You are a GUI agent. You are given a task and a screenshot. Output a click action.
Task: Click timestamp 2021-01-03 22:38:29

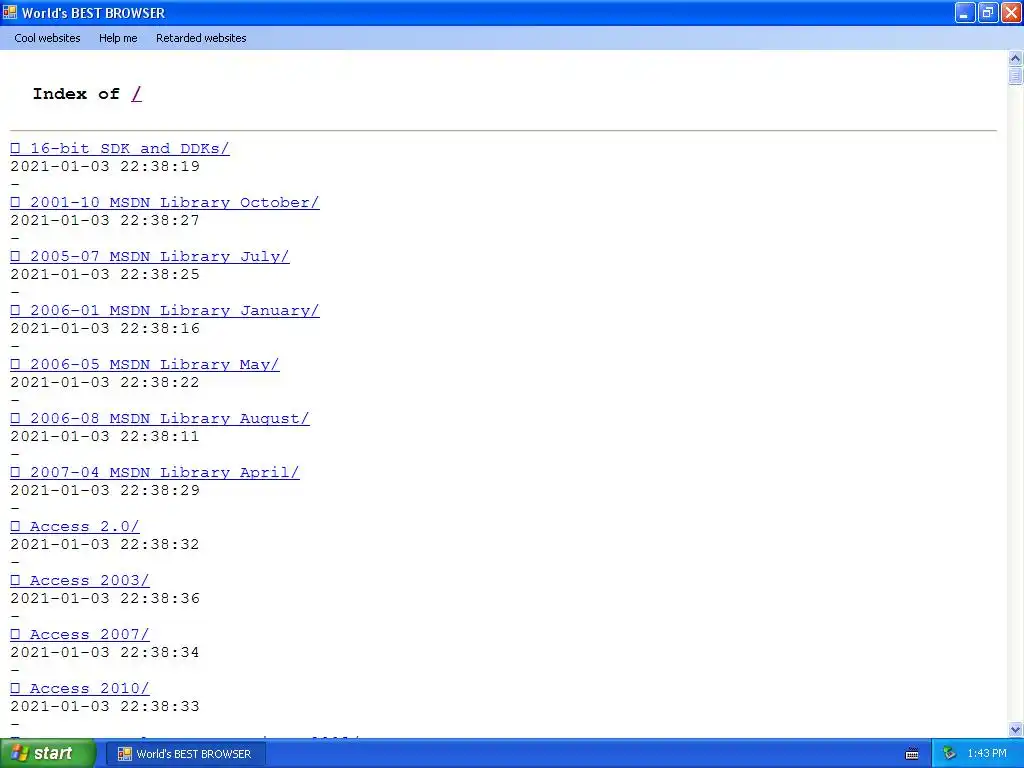point(105,490)
